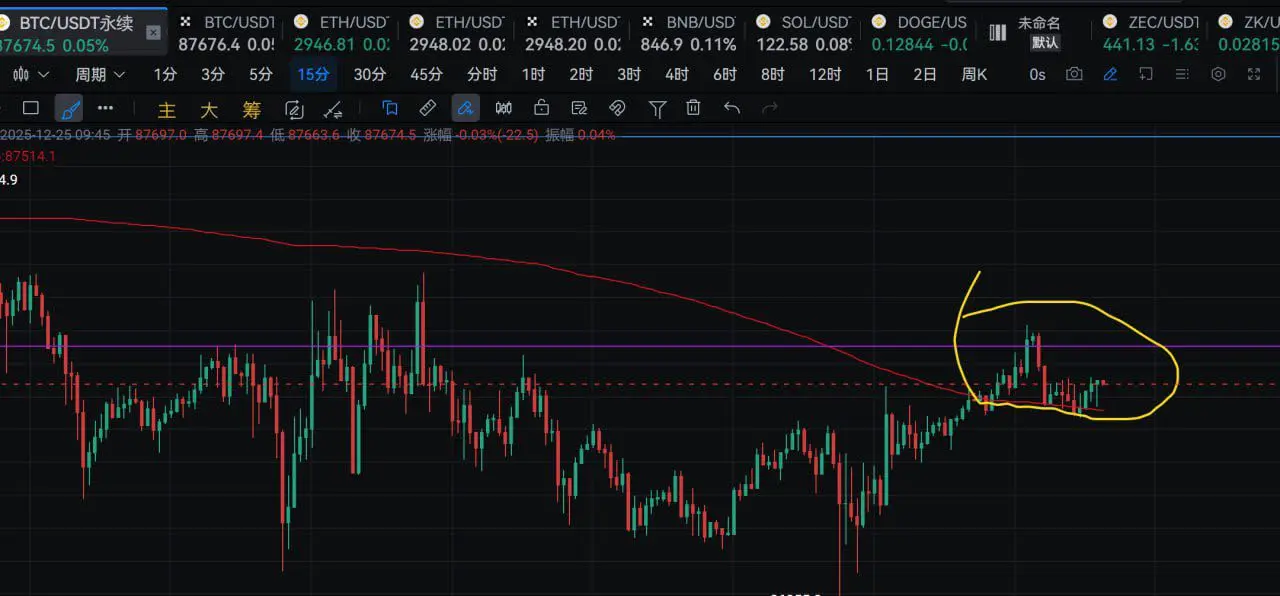Enter fullscreen mode
1280x596 pixels.
tap(1254, 75)
